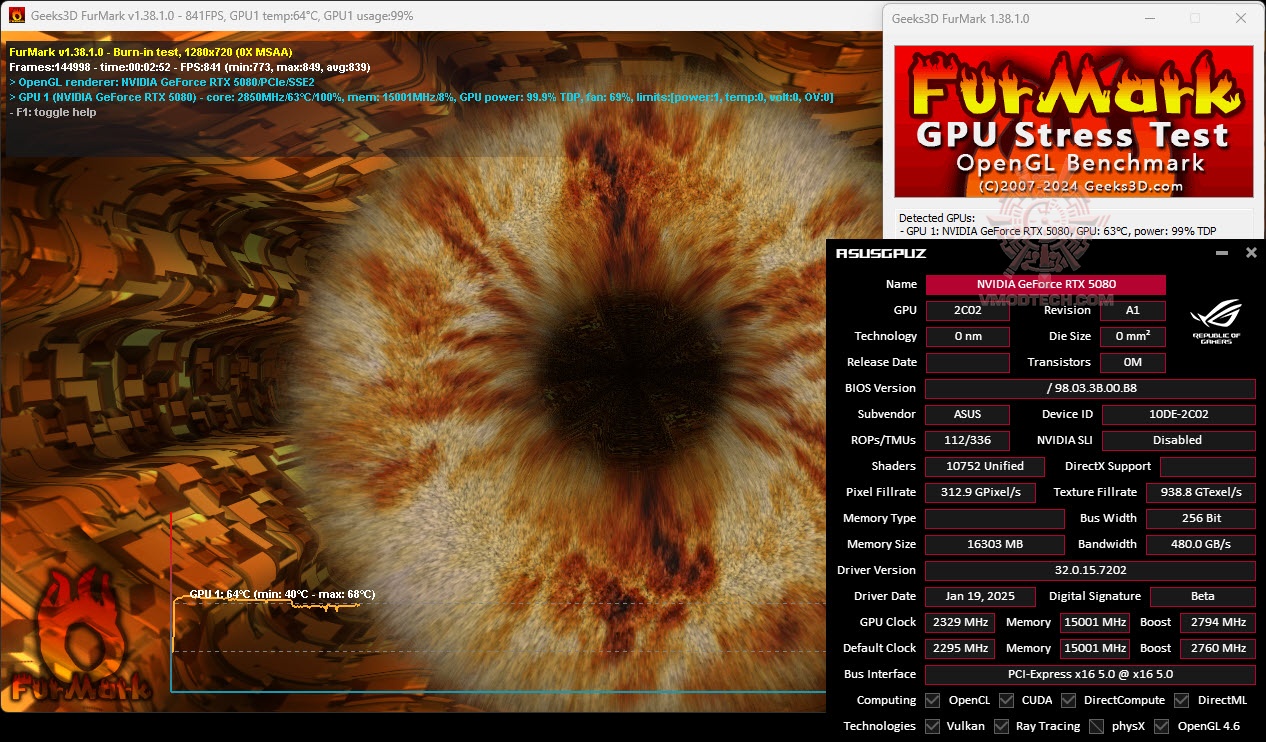Click the Die Size field
The width and height of the screenshot is (1266, 742).
(1133, 336)
